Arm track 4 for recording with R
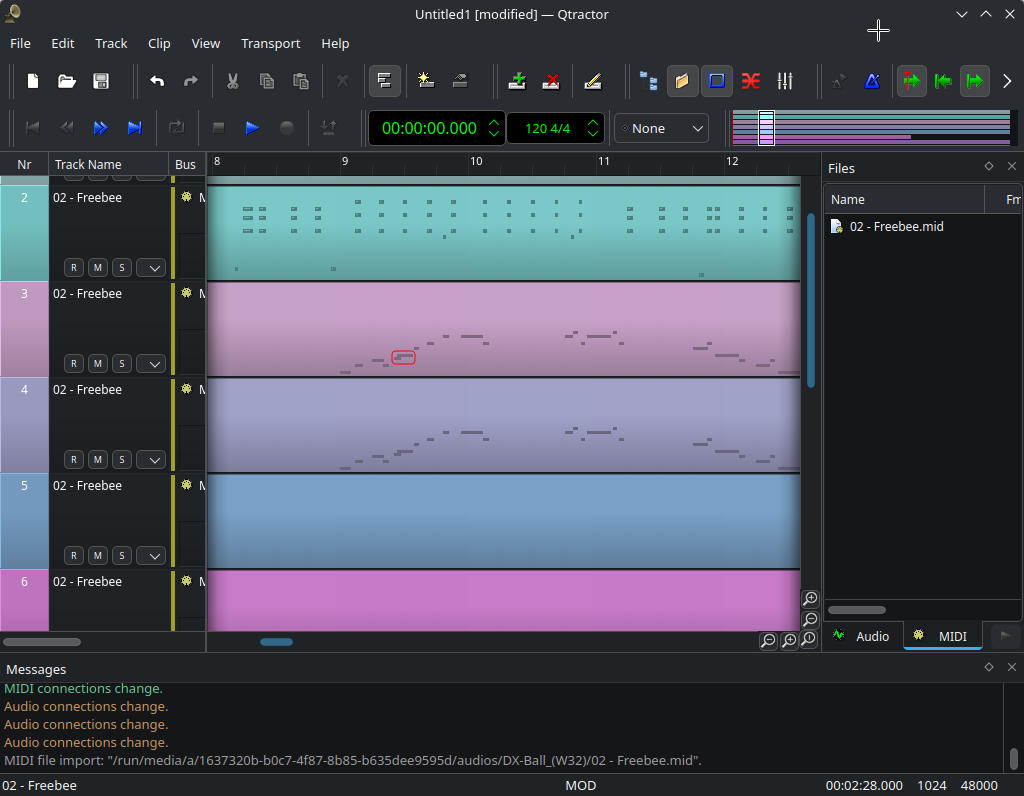Image resolution: width=1024 pixels, height=796 pixels. click(74, 459)
